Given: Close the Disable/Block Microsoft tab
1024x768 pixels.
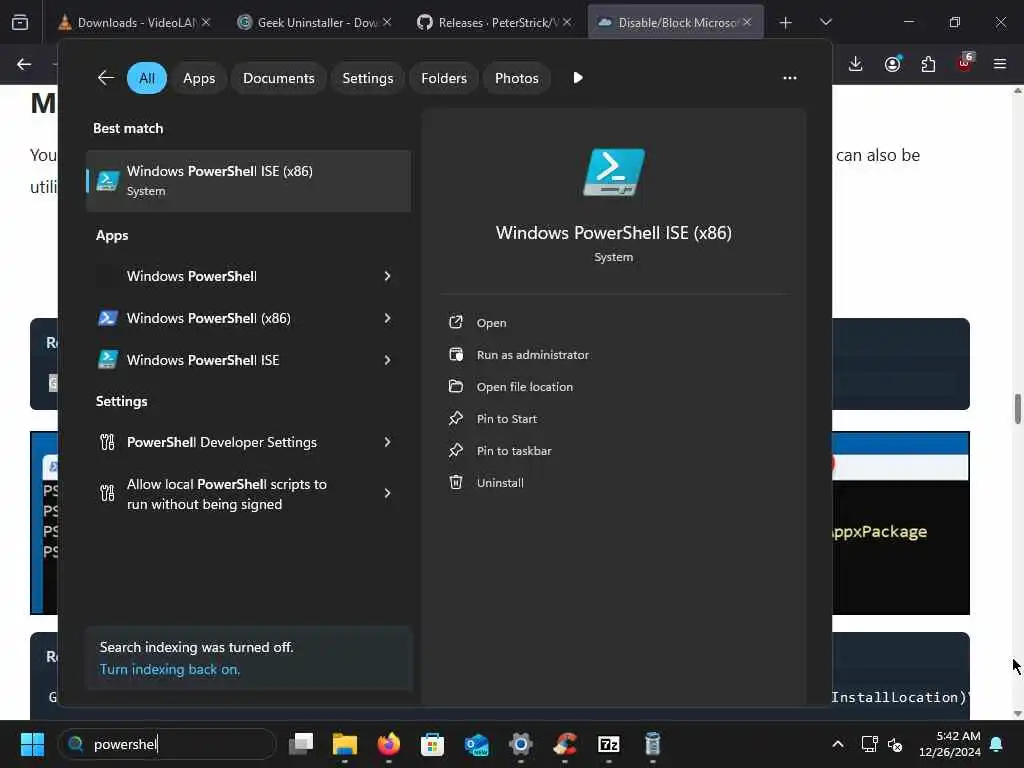Looking at the screenshot, I should pyautogui.click(x=746, y=22).
